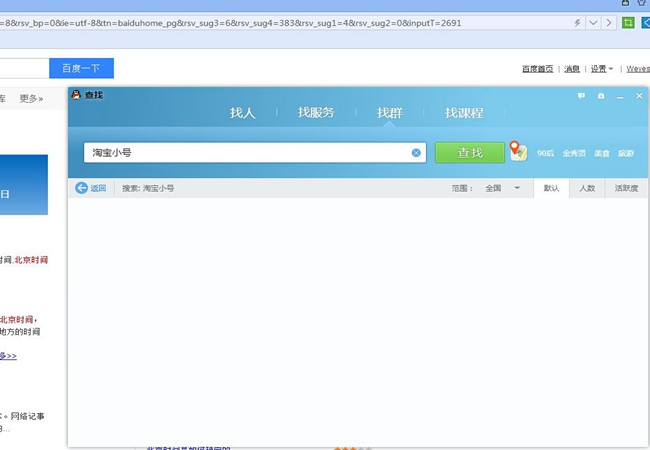
Task: Open the feedback icon in QQ find window
Action: (x=581, y=96)
